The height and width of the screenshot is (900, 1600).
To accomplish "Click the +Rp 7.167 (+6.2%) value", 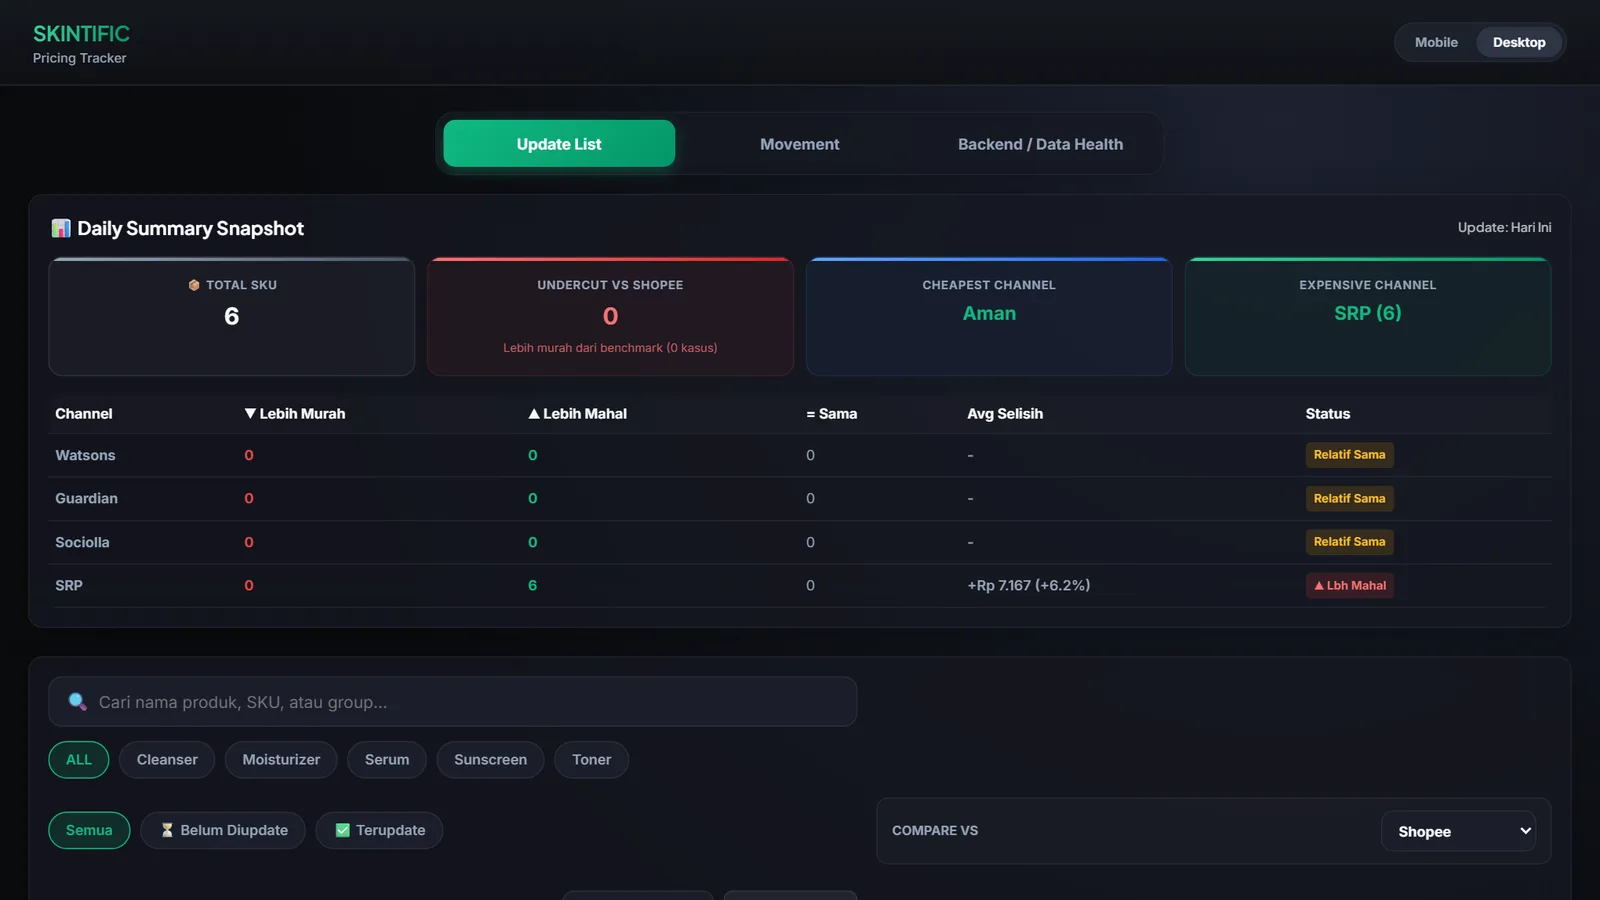I will 1028,585.
